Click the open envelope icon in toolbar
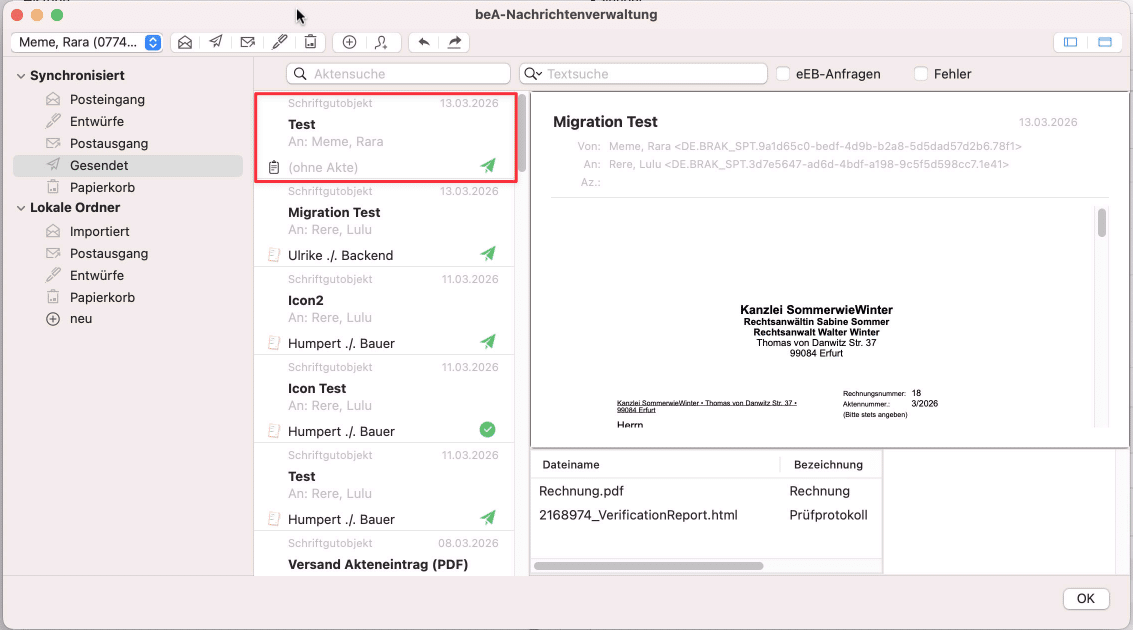The width and height of the screenshot is (1133, 630). click(184, 42)
